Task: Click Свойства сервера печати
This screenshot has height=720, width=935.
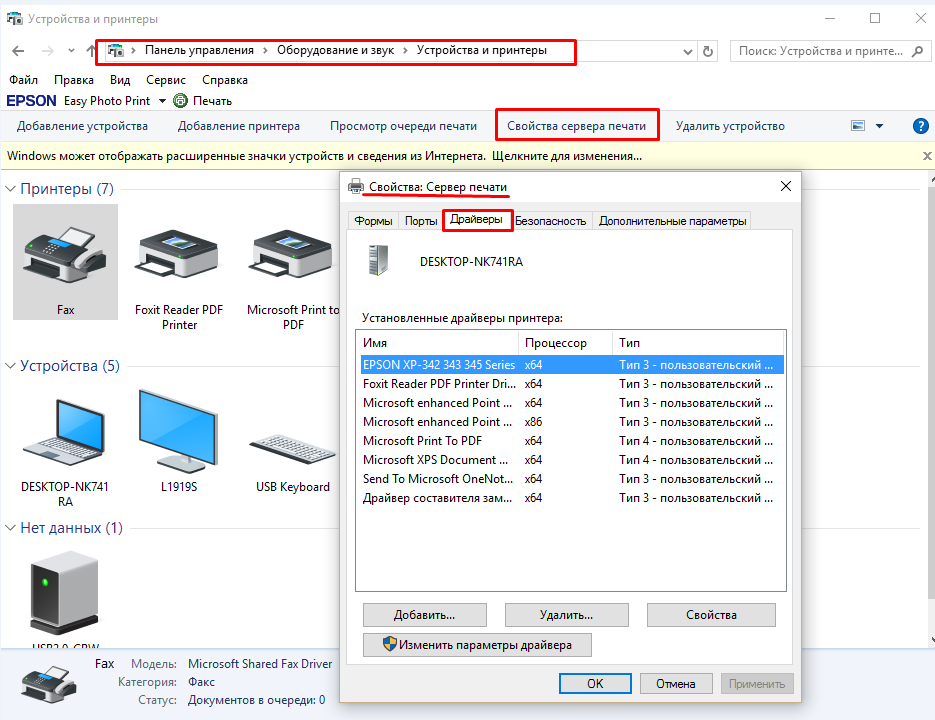Action: tap(577, 126)
